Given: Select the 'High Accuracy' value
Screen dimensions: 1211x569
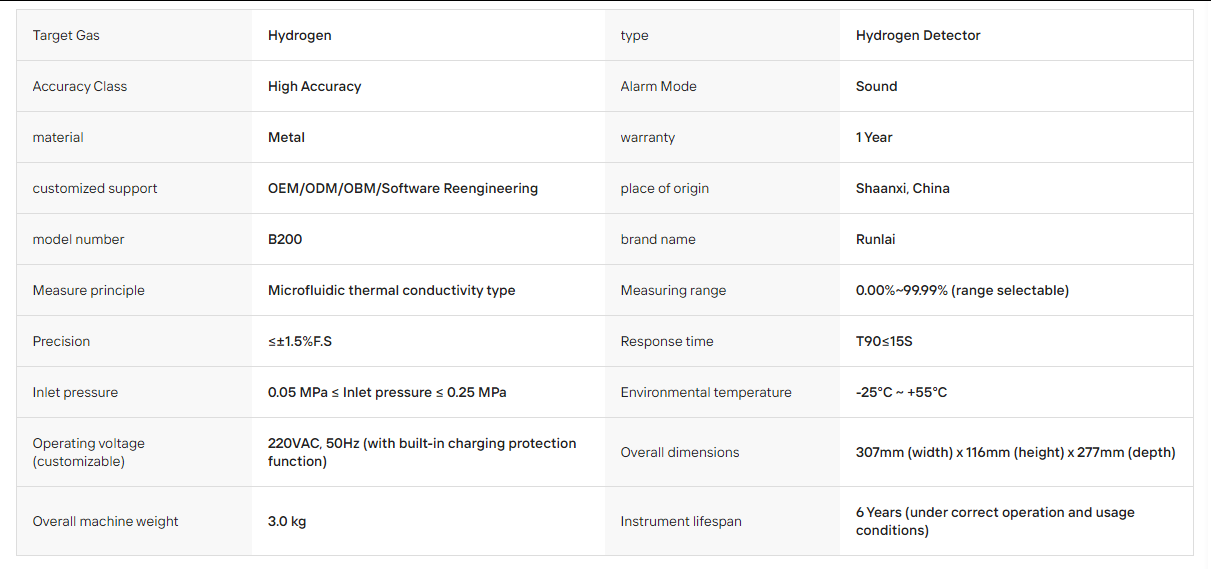Looking at the screenshot, I should coord(315,86).
